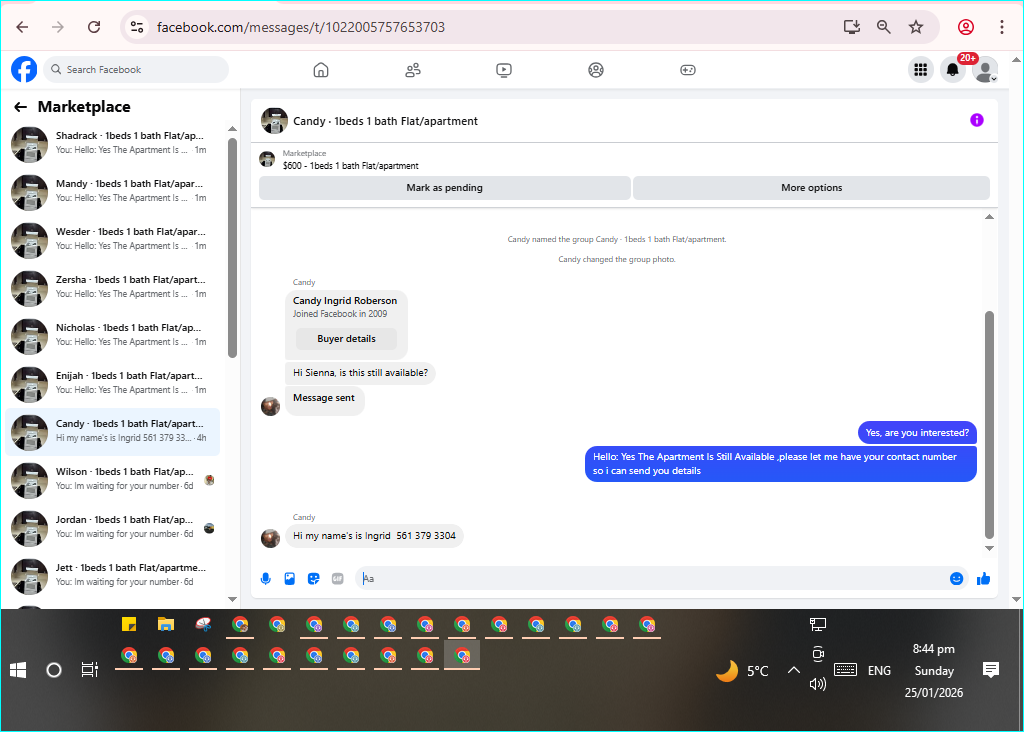Open File Explorer from taskbar
This screenshot has width=1024, height=732.
[166, 624]
